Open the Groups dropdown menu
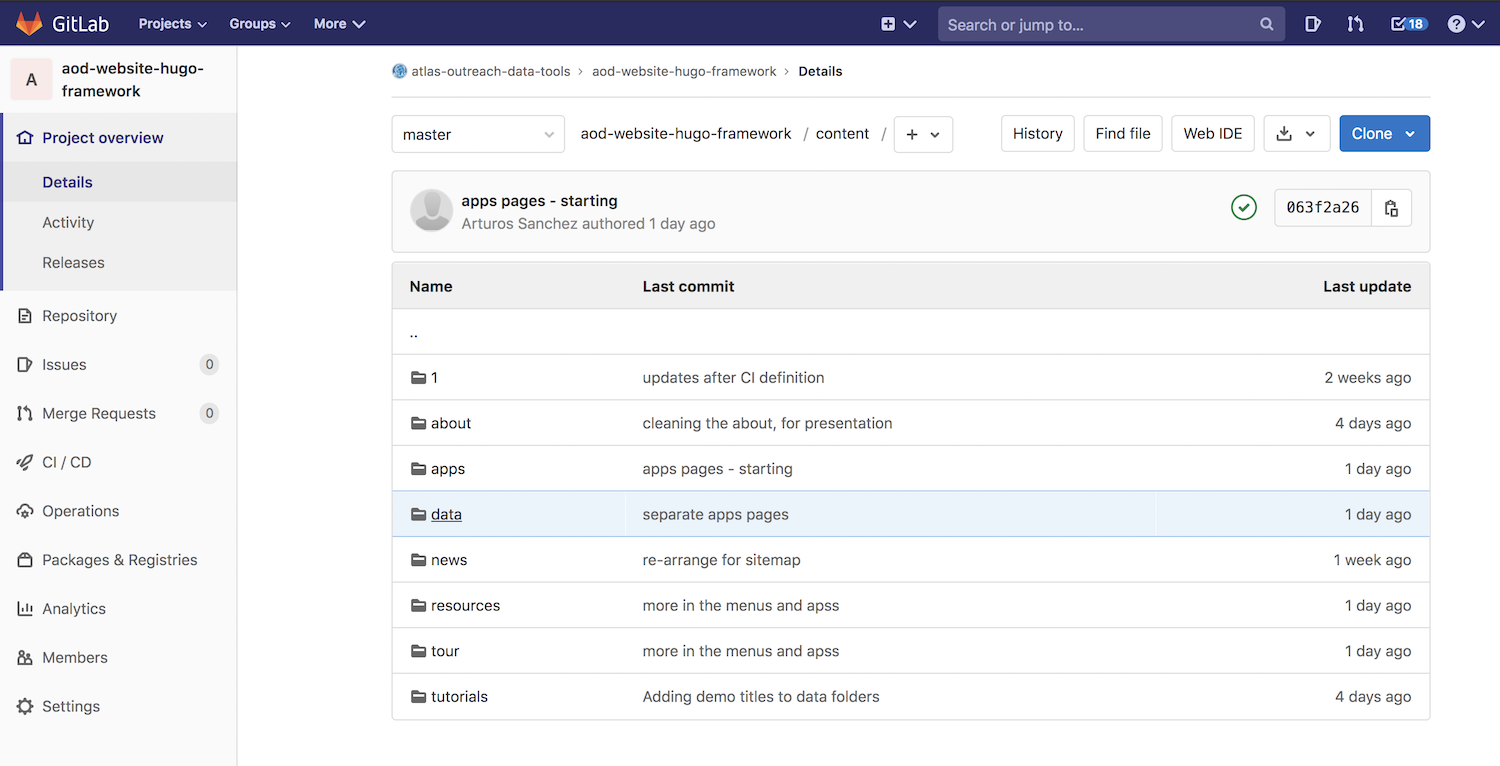 (260, 24)
